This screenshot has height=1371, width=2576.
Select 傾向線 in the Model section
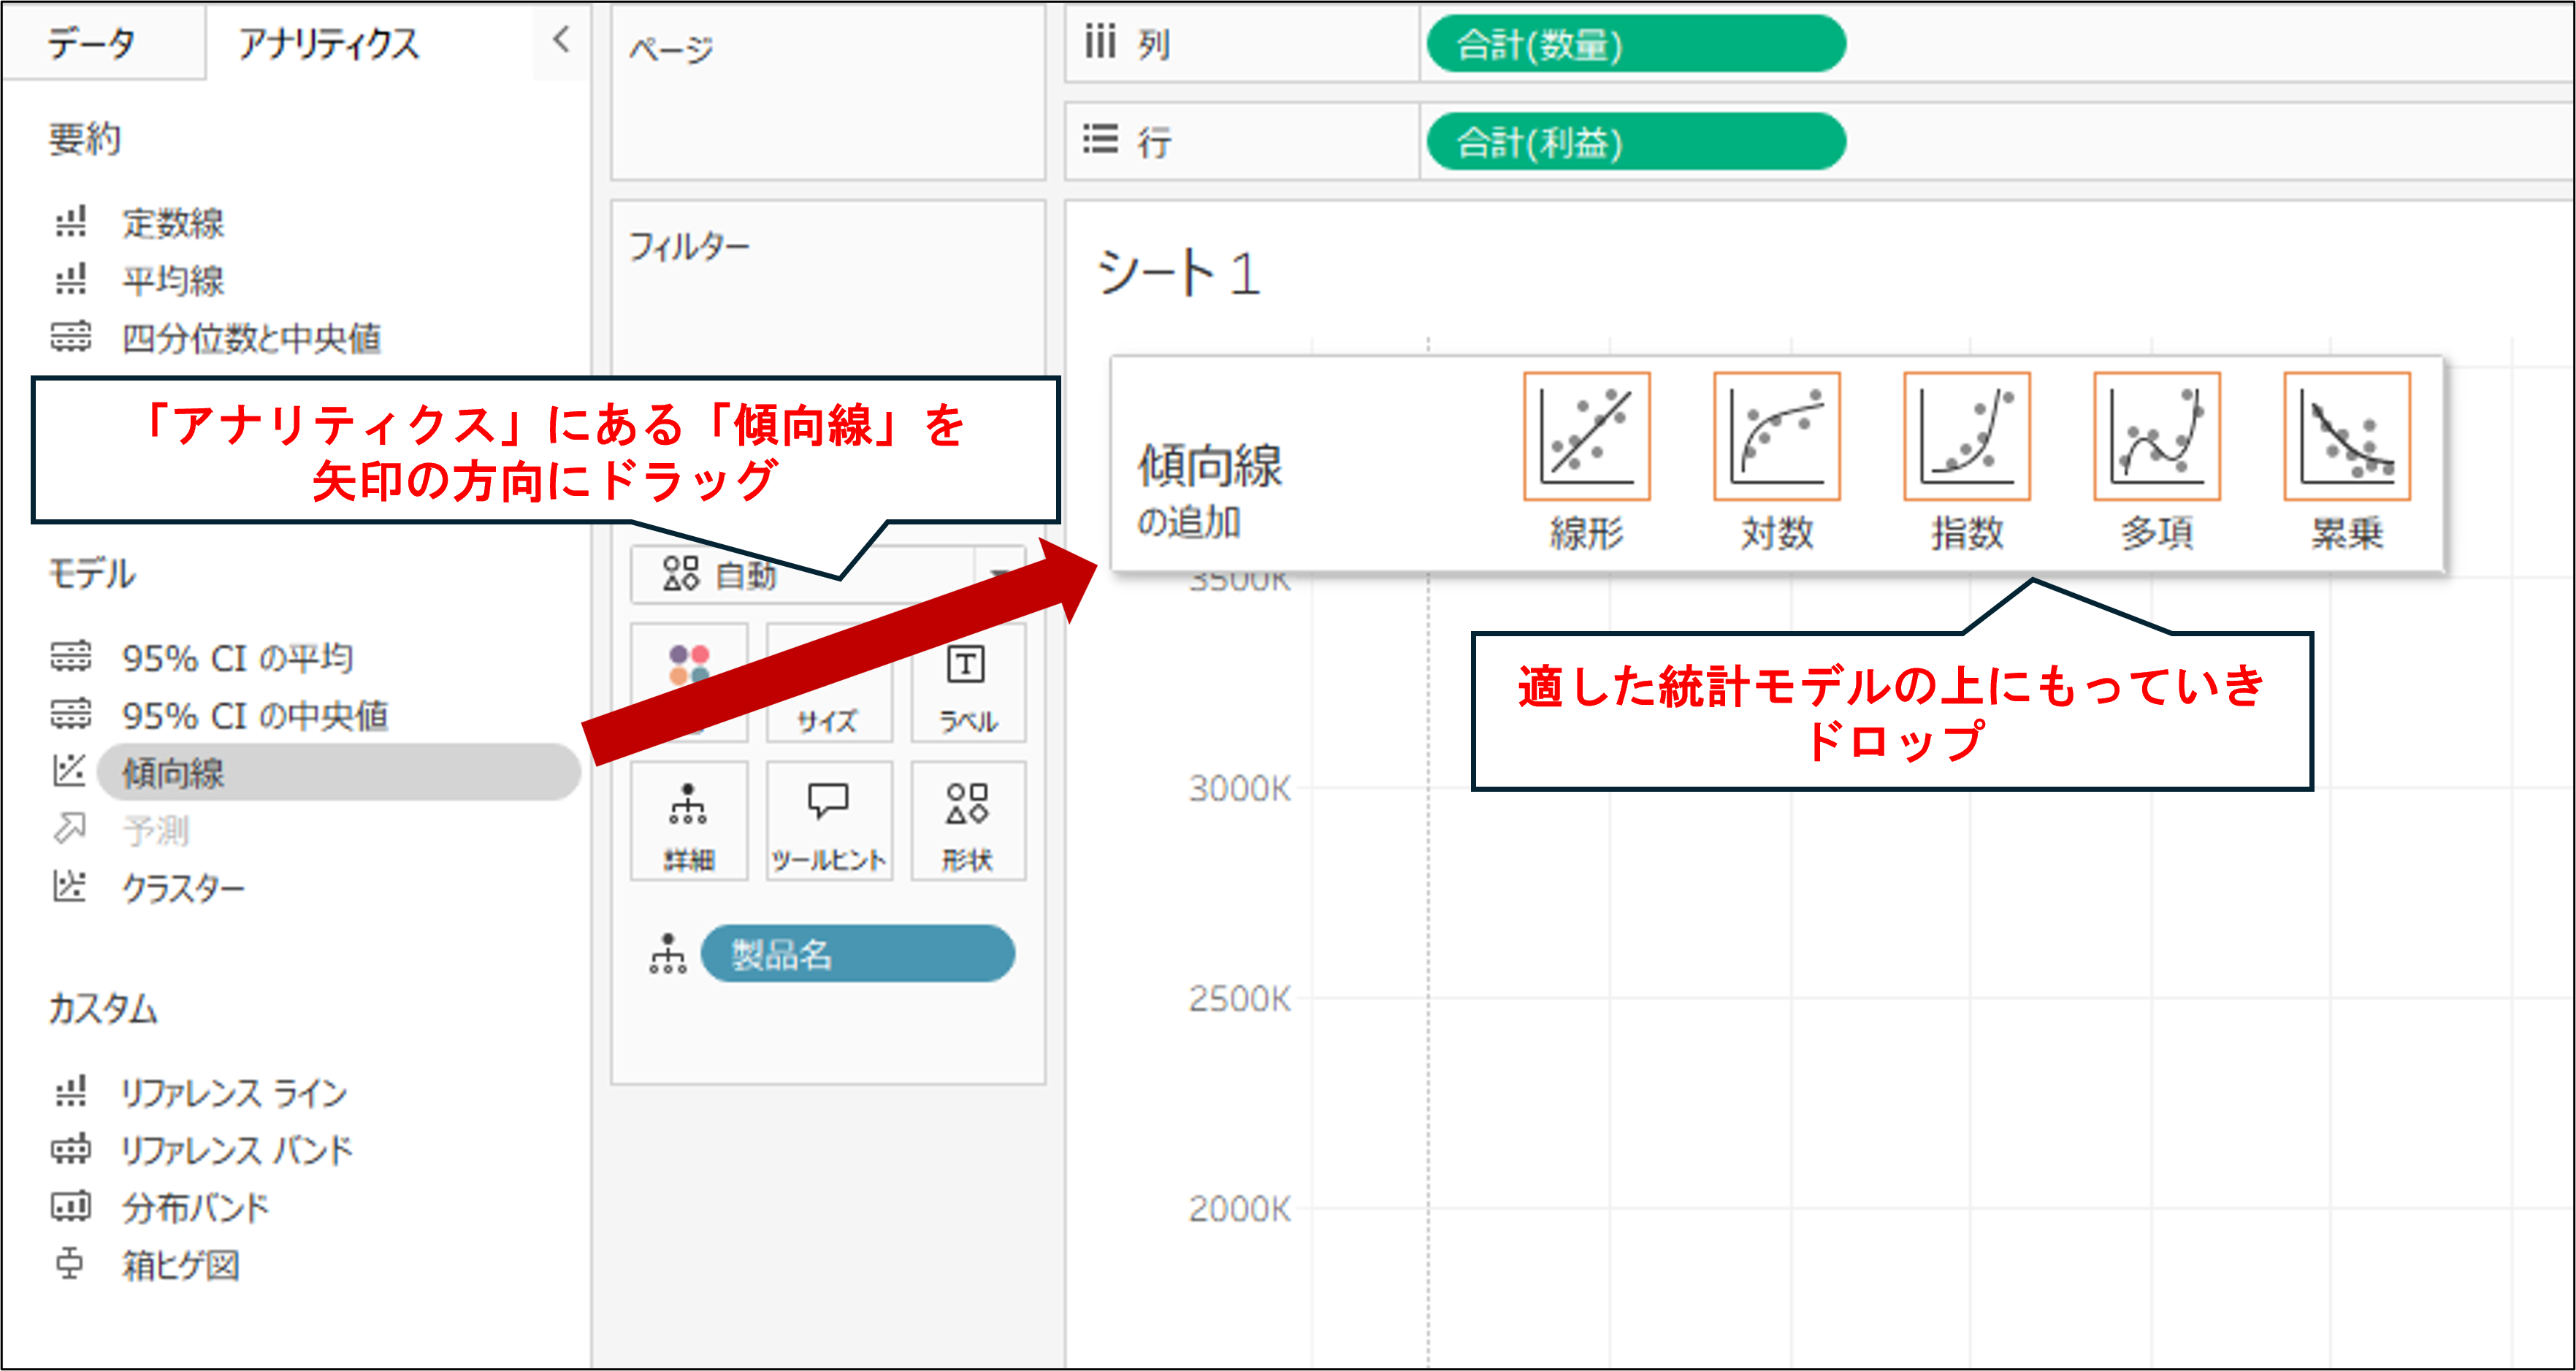173,773
